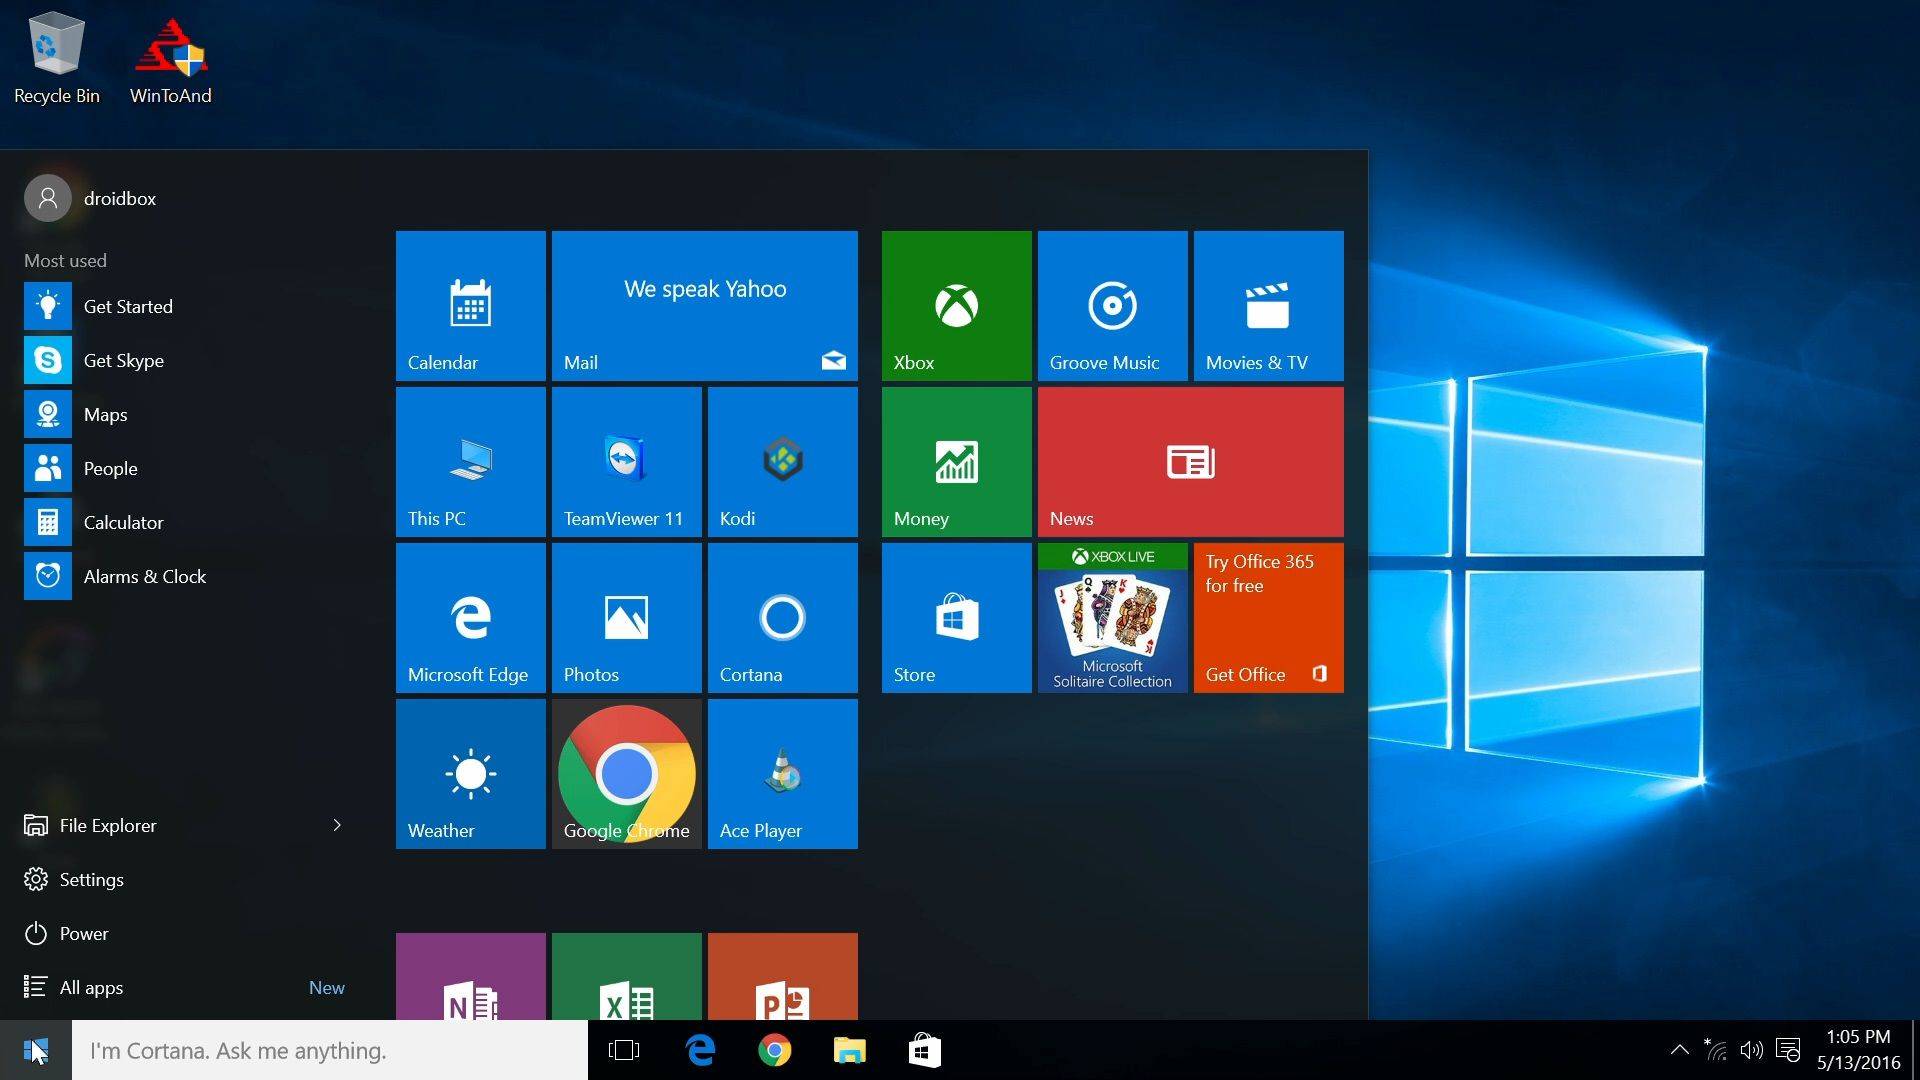The width and height of the screenshot is (1920, 1080).
Task: Expand File Explorer jump list arrow
Action: tap(337, 825)
